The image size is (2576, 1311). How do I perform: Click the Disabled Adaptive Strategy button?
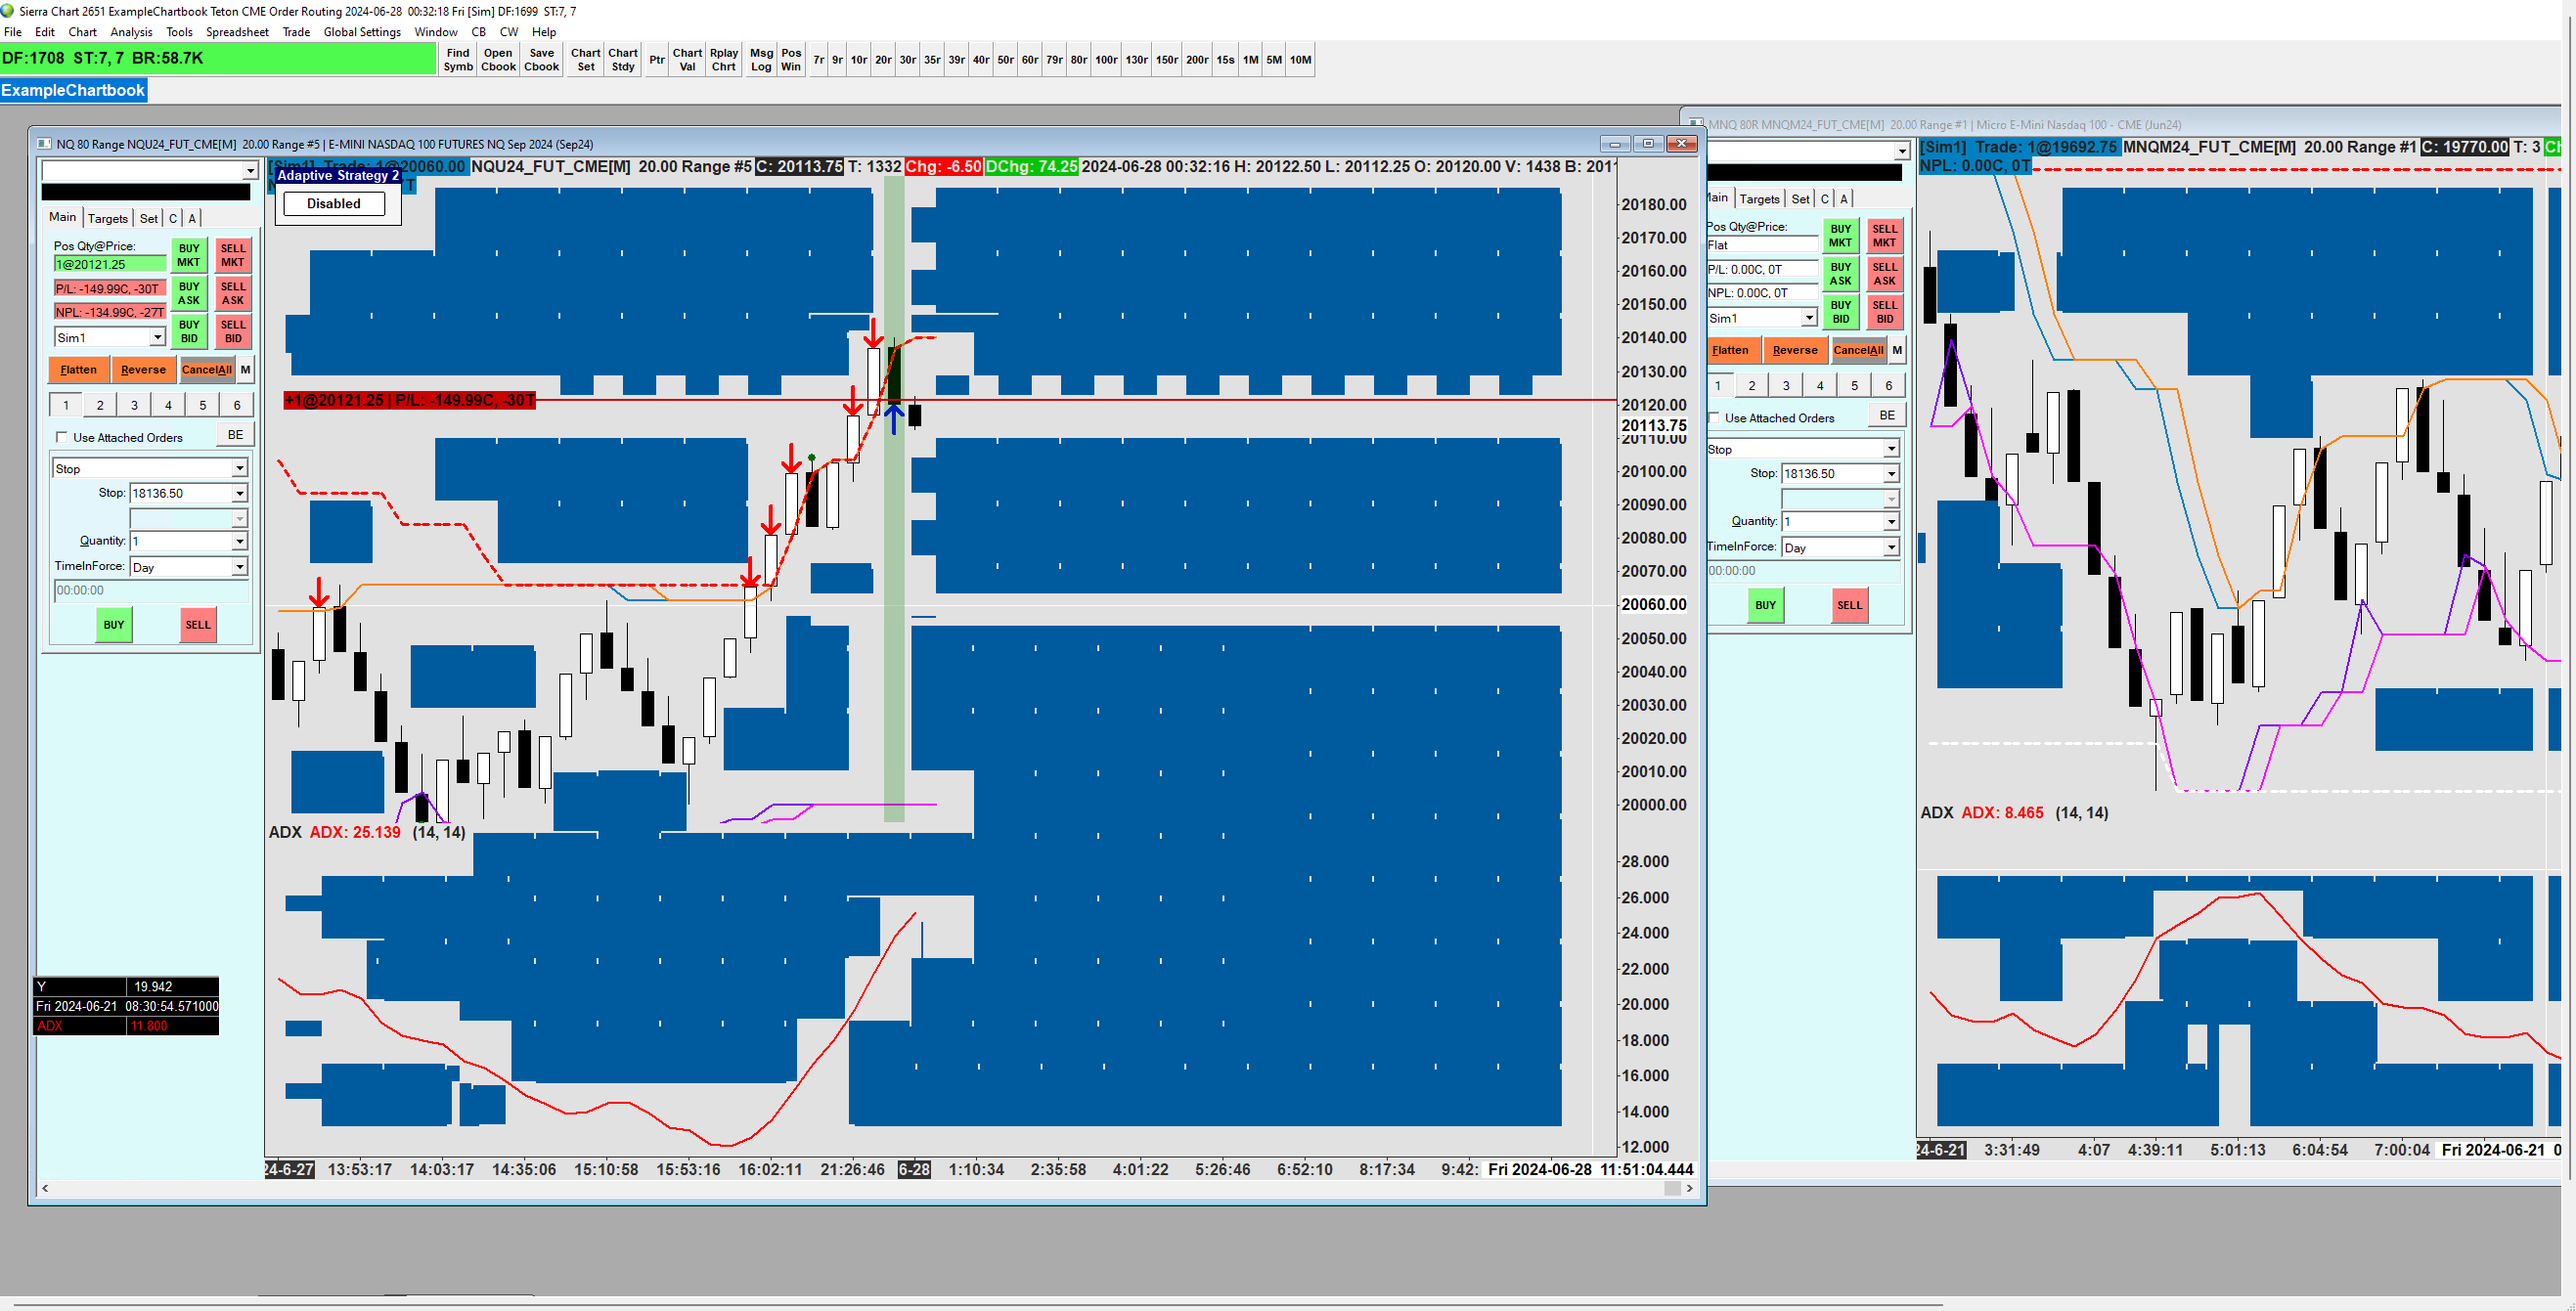tap(333, 204)
